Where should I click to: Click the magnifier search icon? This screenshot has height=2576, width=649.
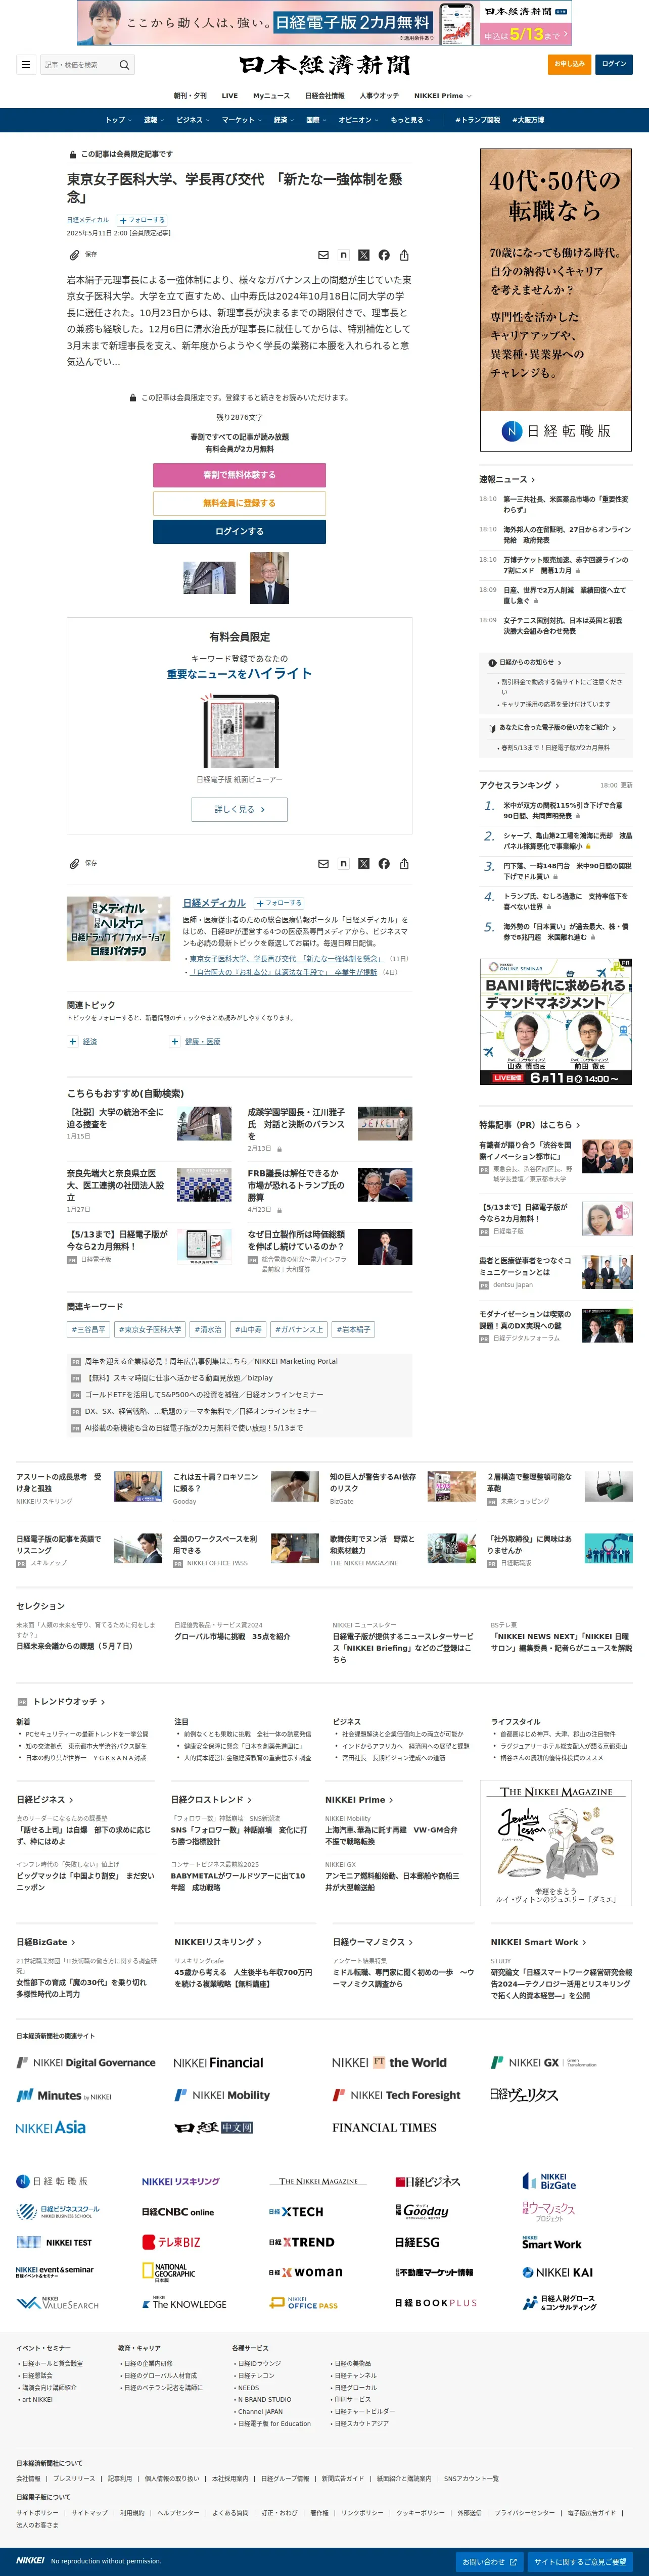point(124,65)
